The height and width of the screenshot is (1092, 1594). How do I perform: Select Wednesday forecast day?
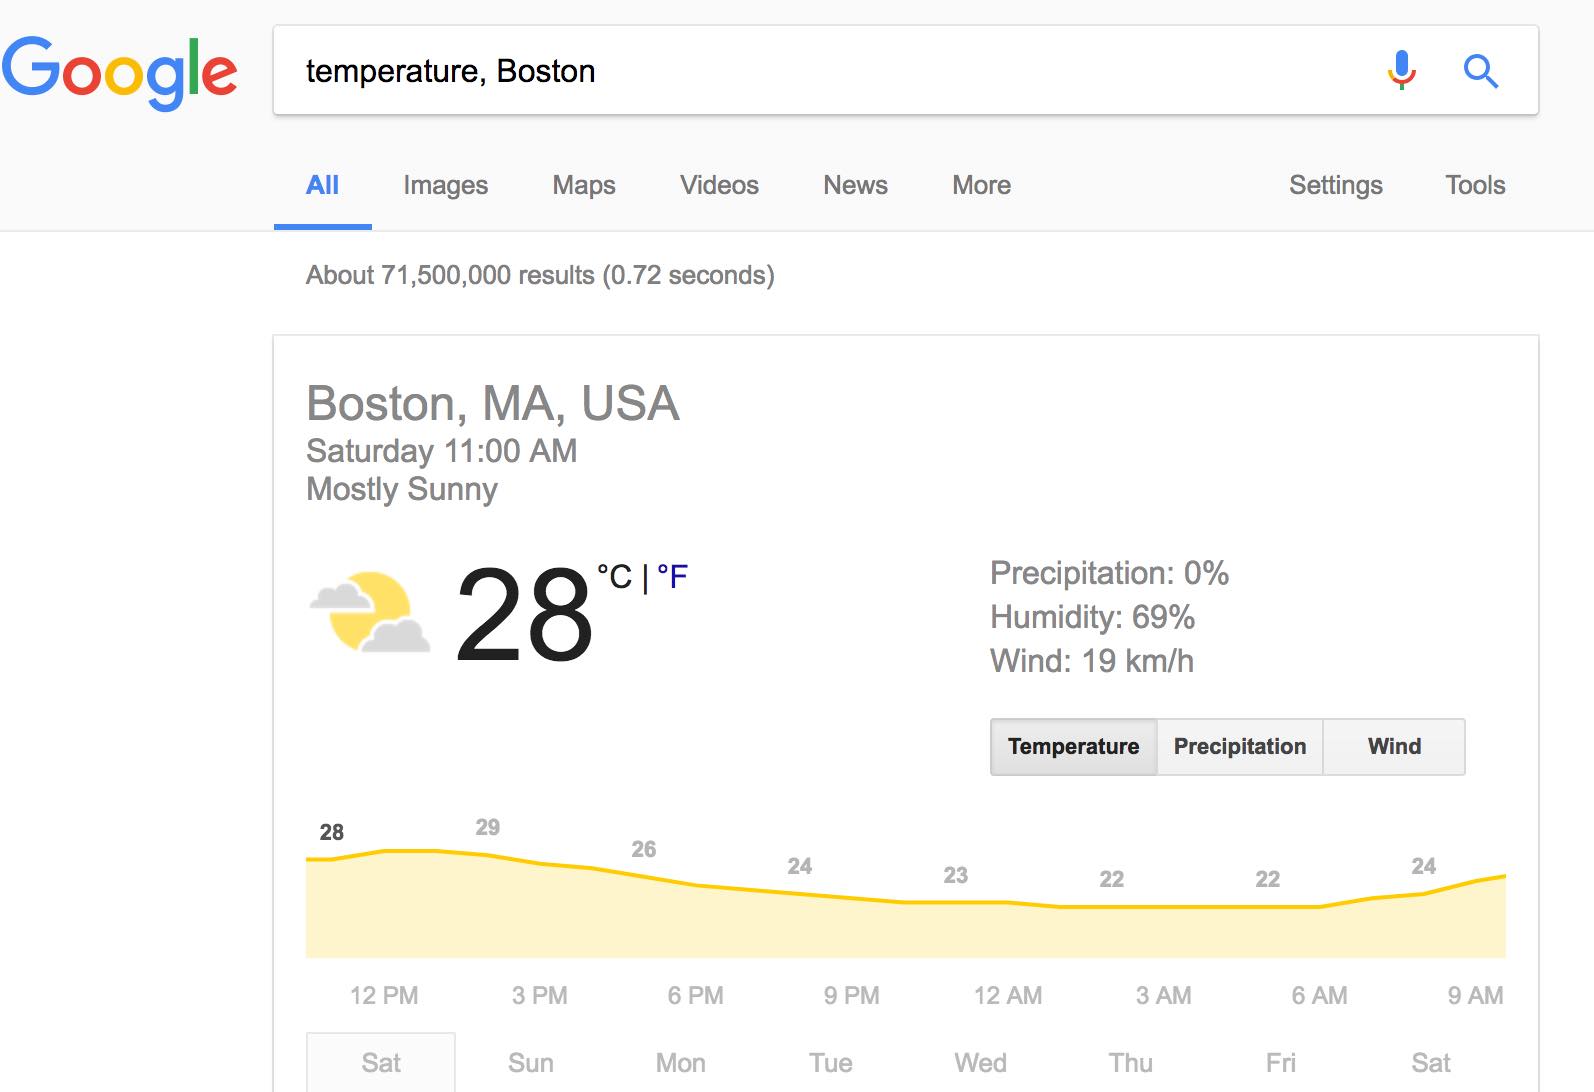[980, 1062]
